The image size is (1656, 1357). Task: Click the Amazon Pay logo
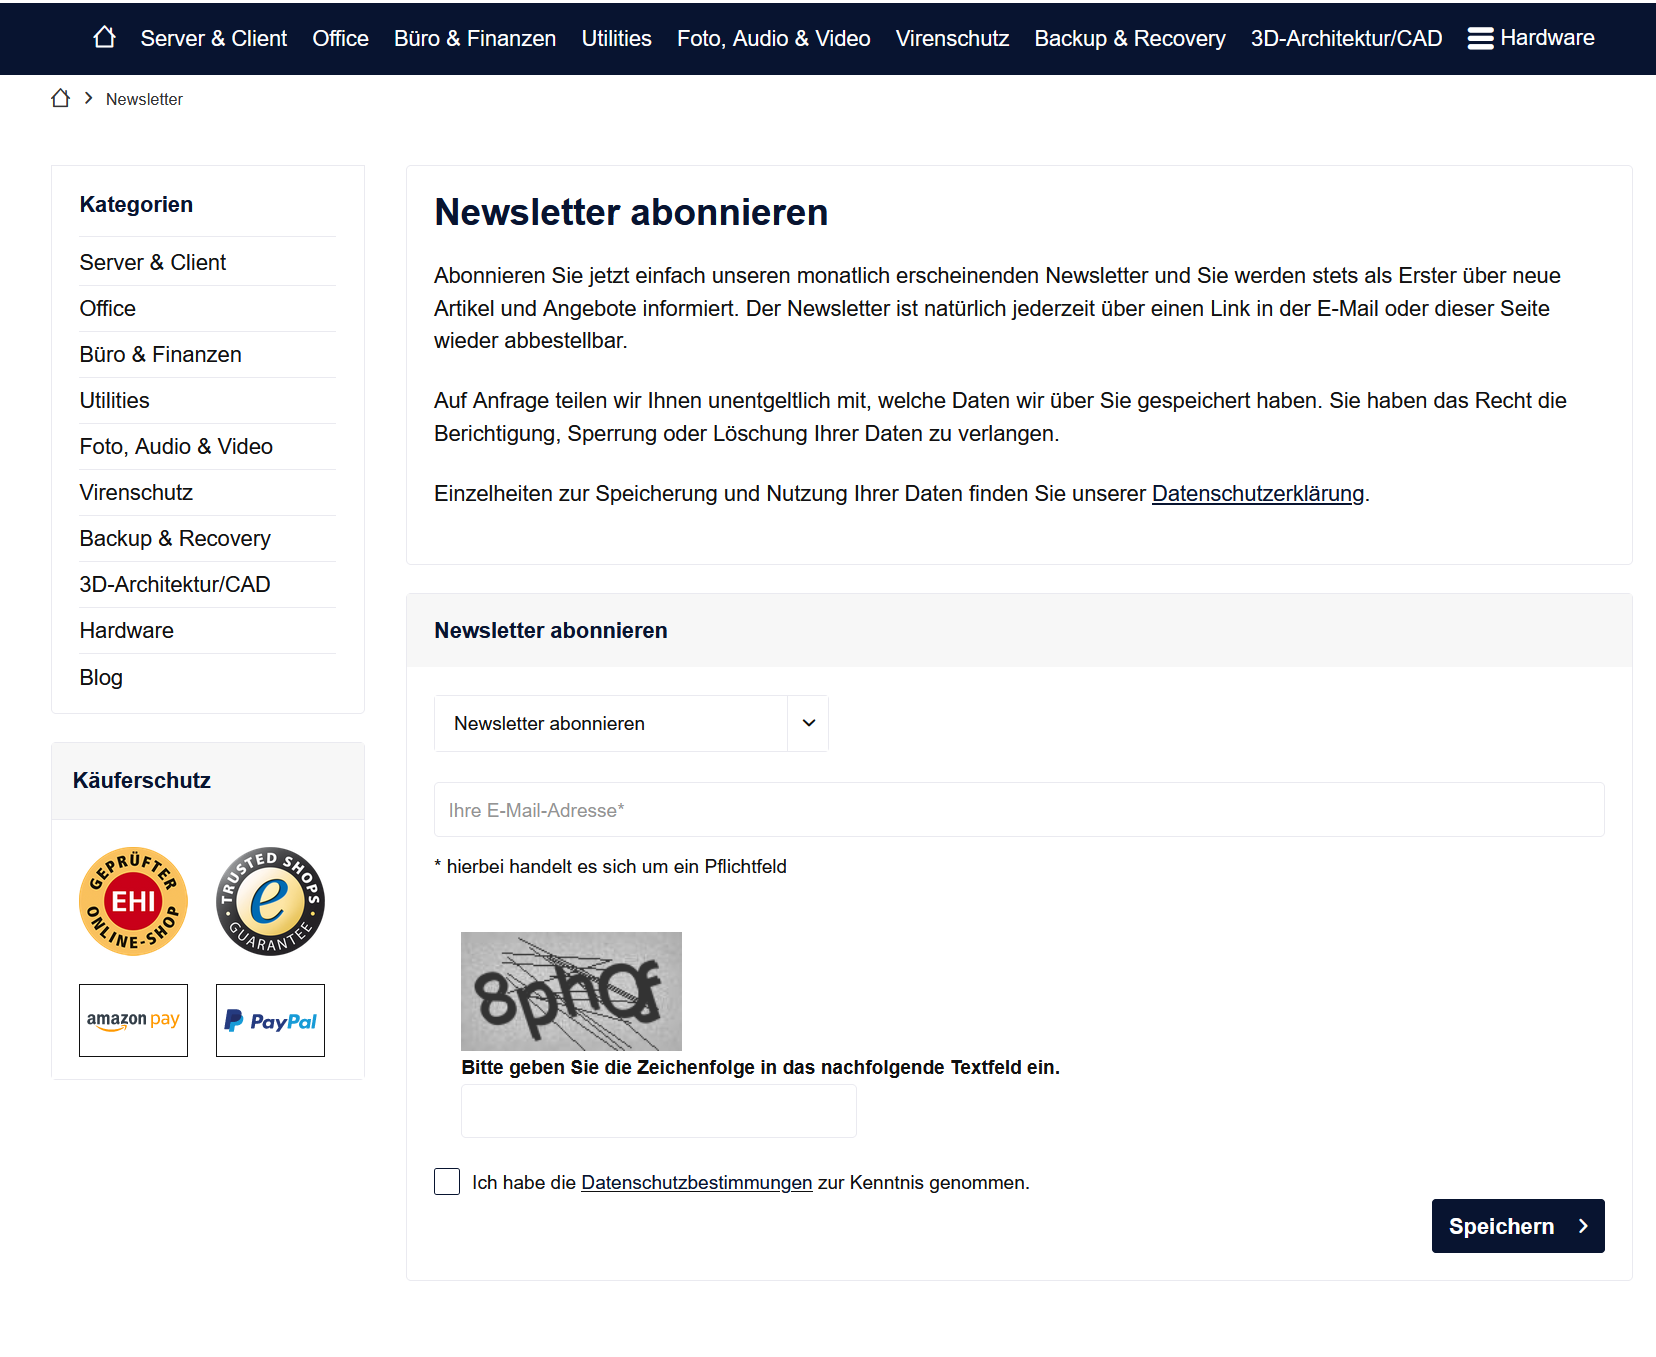tap(133, 1020)
